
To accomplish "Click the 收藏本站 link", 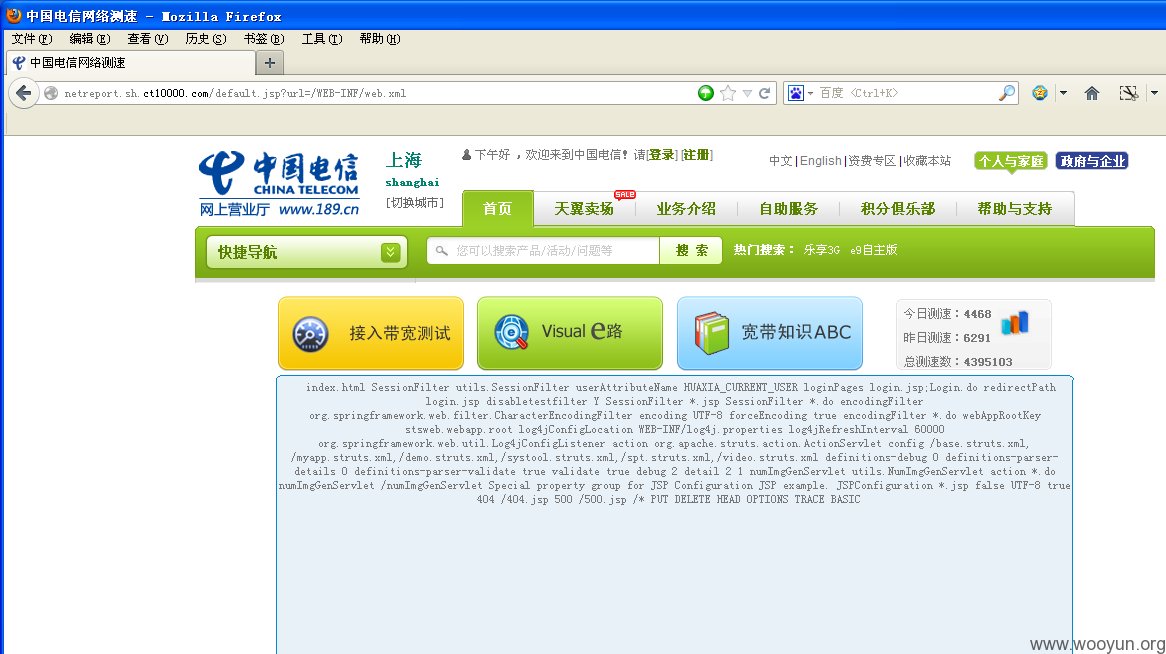I will click(x=927, y=161).
